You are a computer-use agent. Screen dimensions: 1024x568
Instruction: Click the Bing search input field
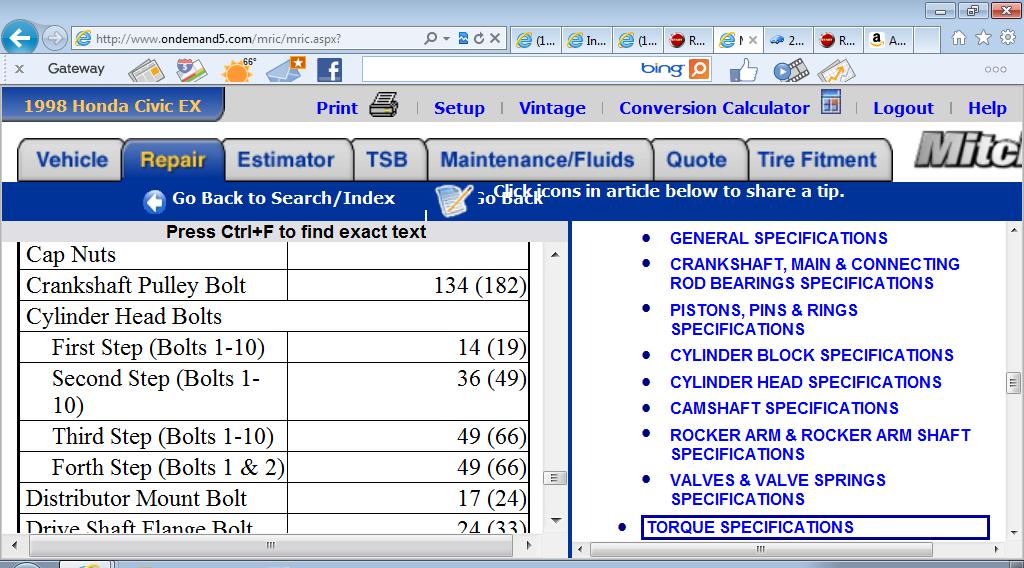tap(500, 69)
